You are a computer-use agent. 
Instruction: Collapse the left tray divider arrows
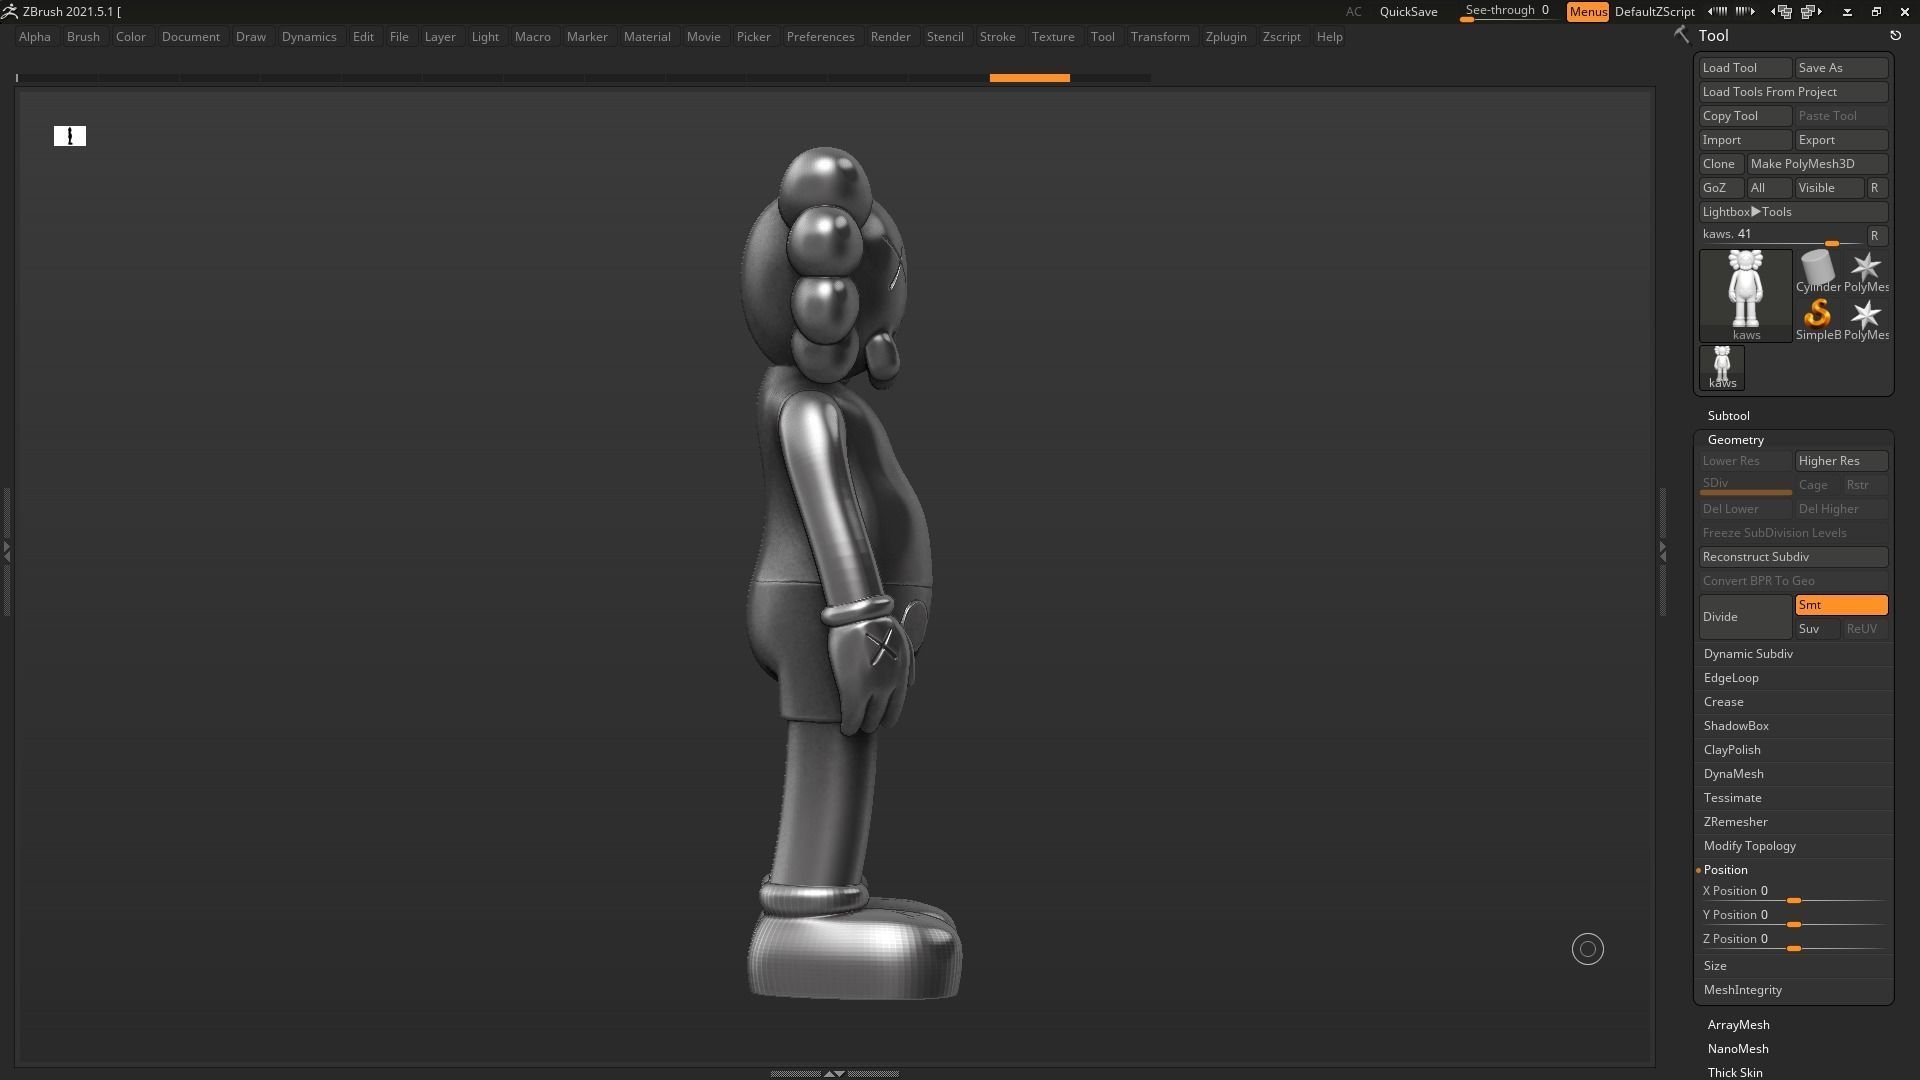coord(6,550)
